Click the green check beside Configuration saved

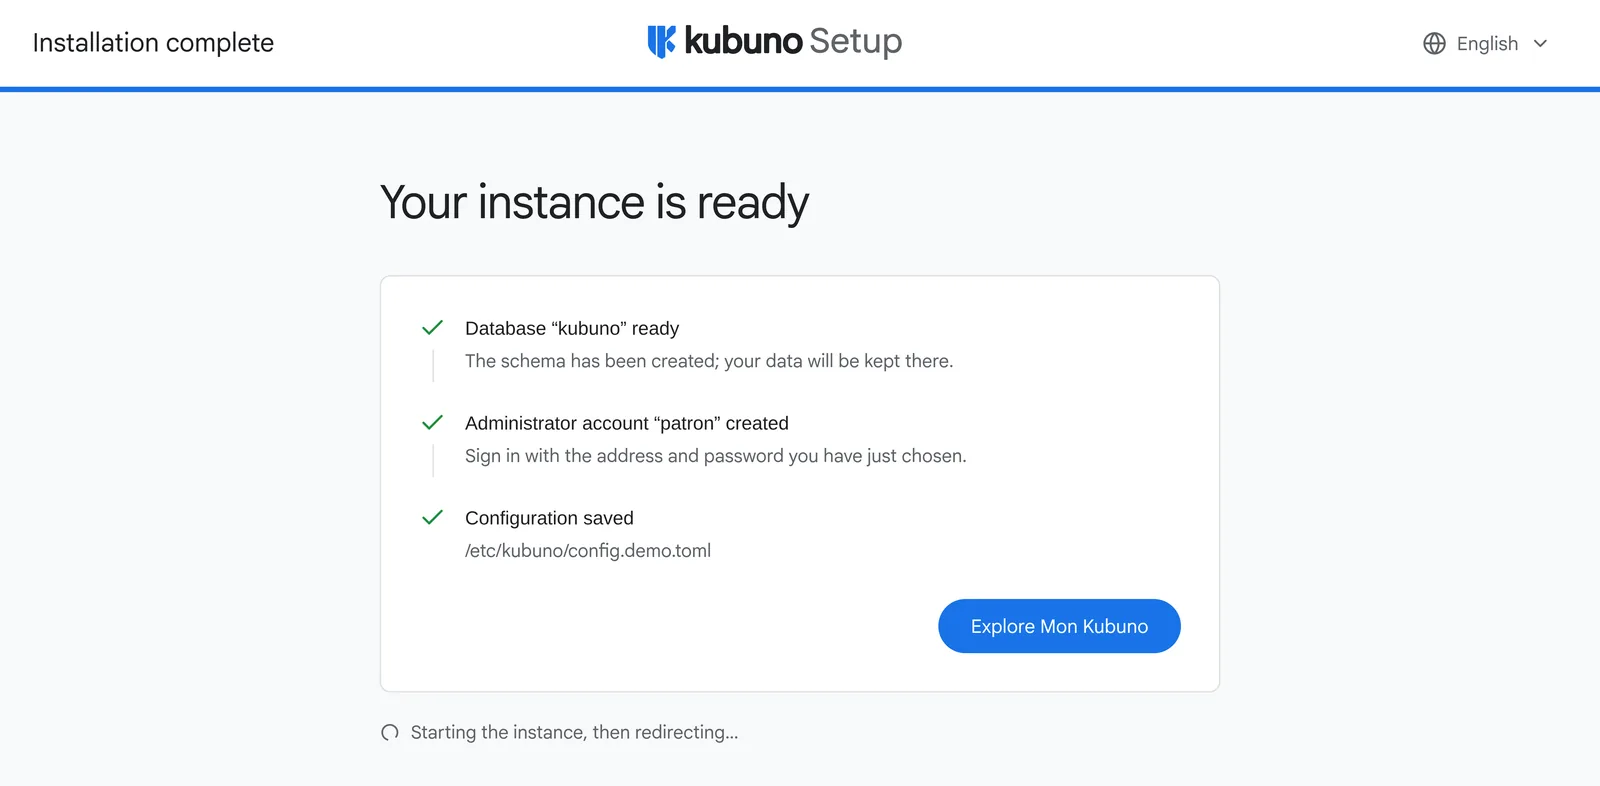[432, 518]
